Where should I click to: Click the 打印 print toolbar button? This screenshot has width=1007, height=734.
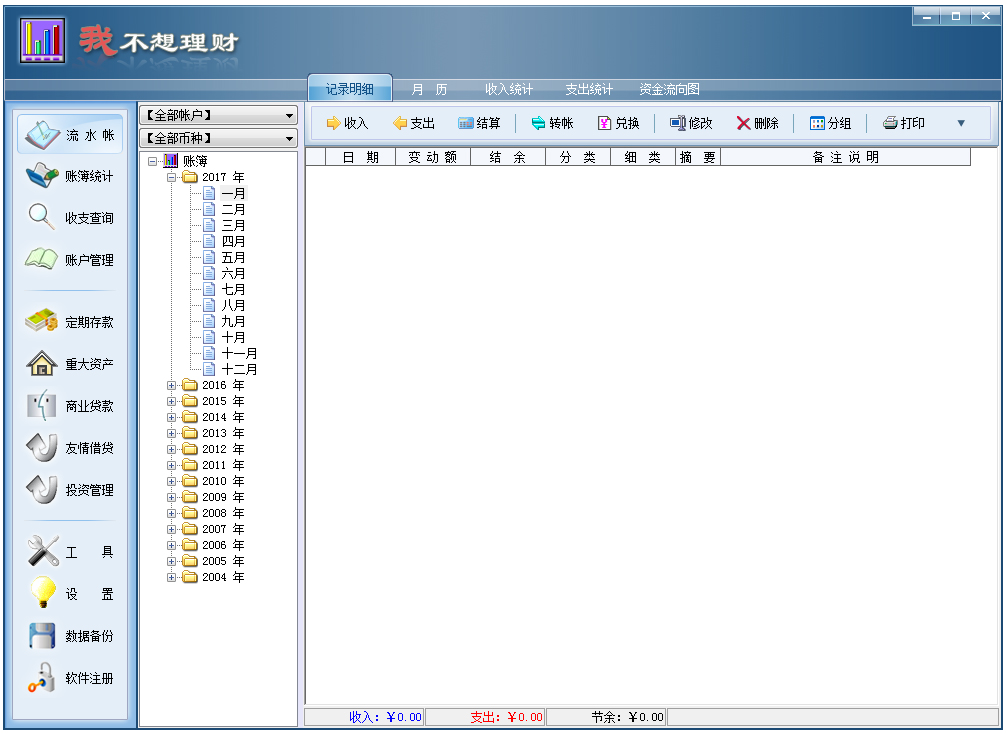(904, 123)
